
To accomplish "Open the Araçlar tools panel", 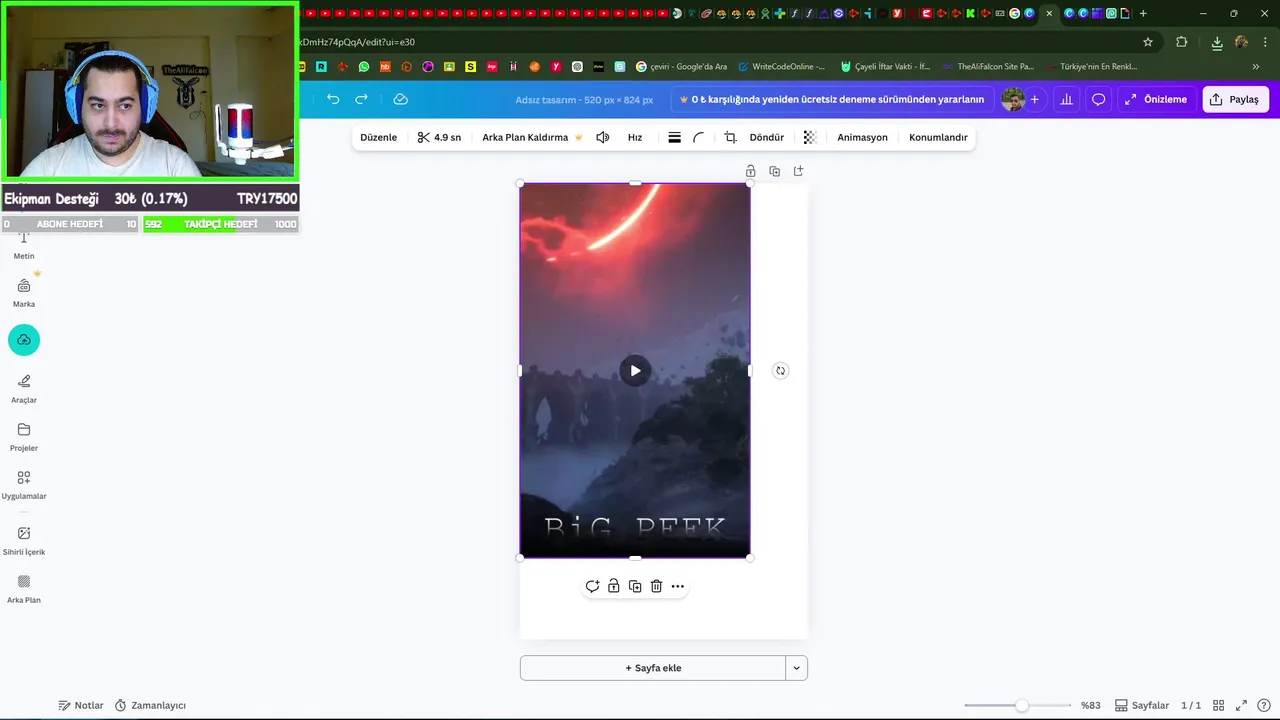I will click(24, 389).
